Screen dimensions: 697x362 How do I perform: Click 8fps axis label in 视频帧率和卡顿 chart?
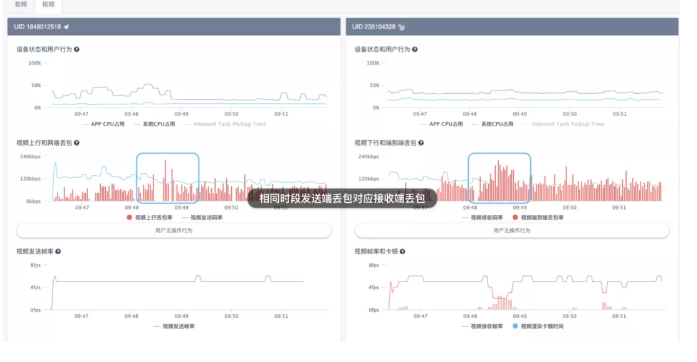374,265
